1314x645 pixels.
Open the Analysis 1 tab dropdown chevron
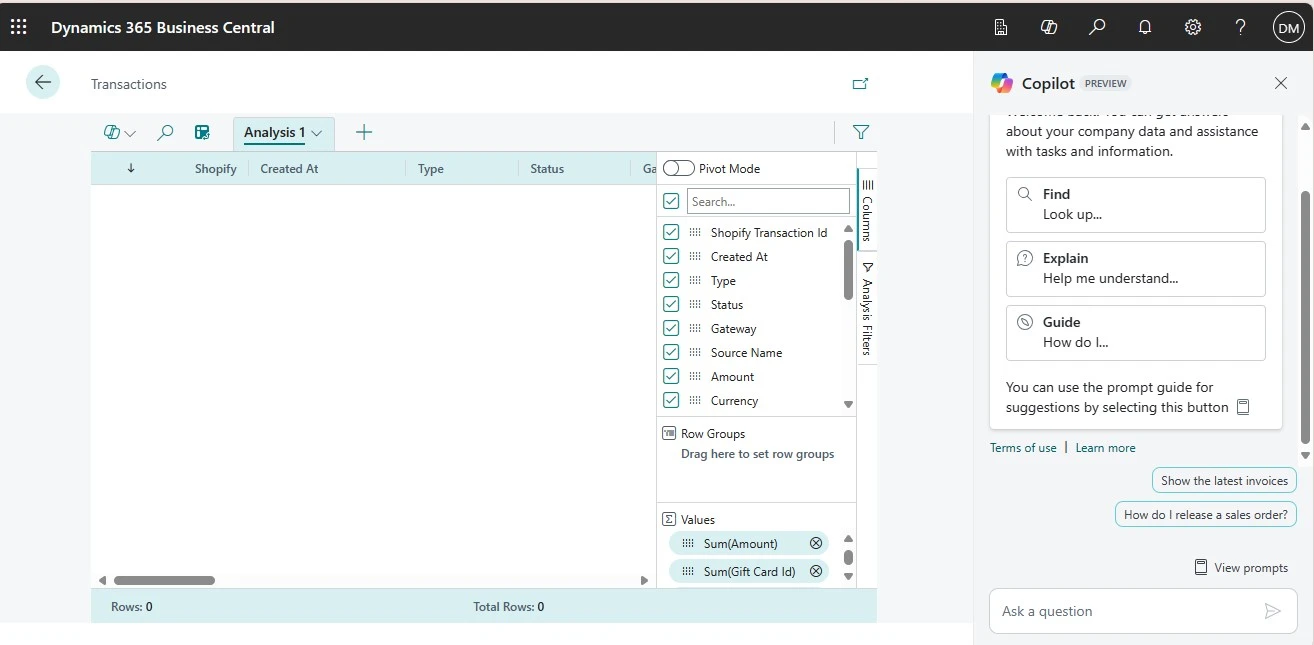coord(317,133)
